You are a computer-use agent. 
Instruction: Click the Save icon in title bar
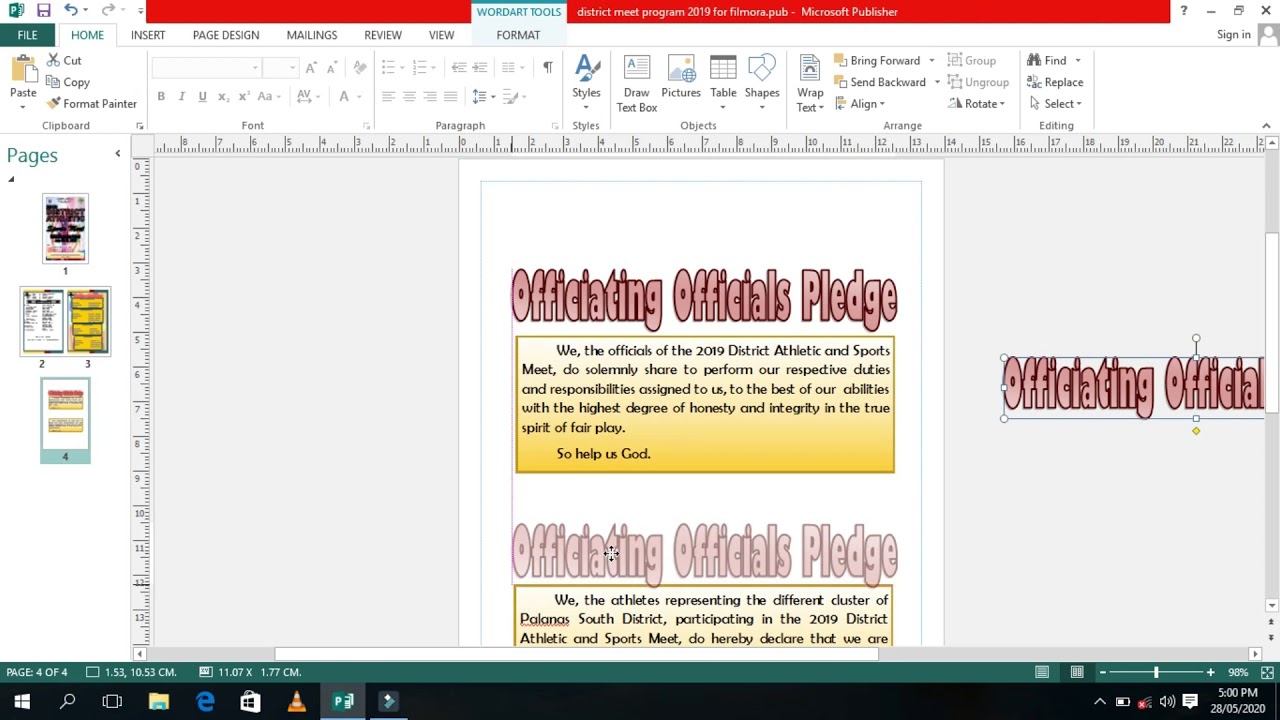pyautogui.click(x=43, y=11)
